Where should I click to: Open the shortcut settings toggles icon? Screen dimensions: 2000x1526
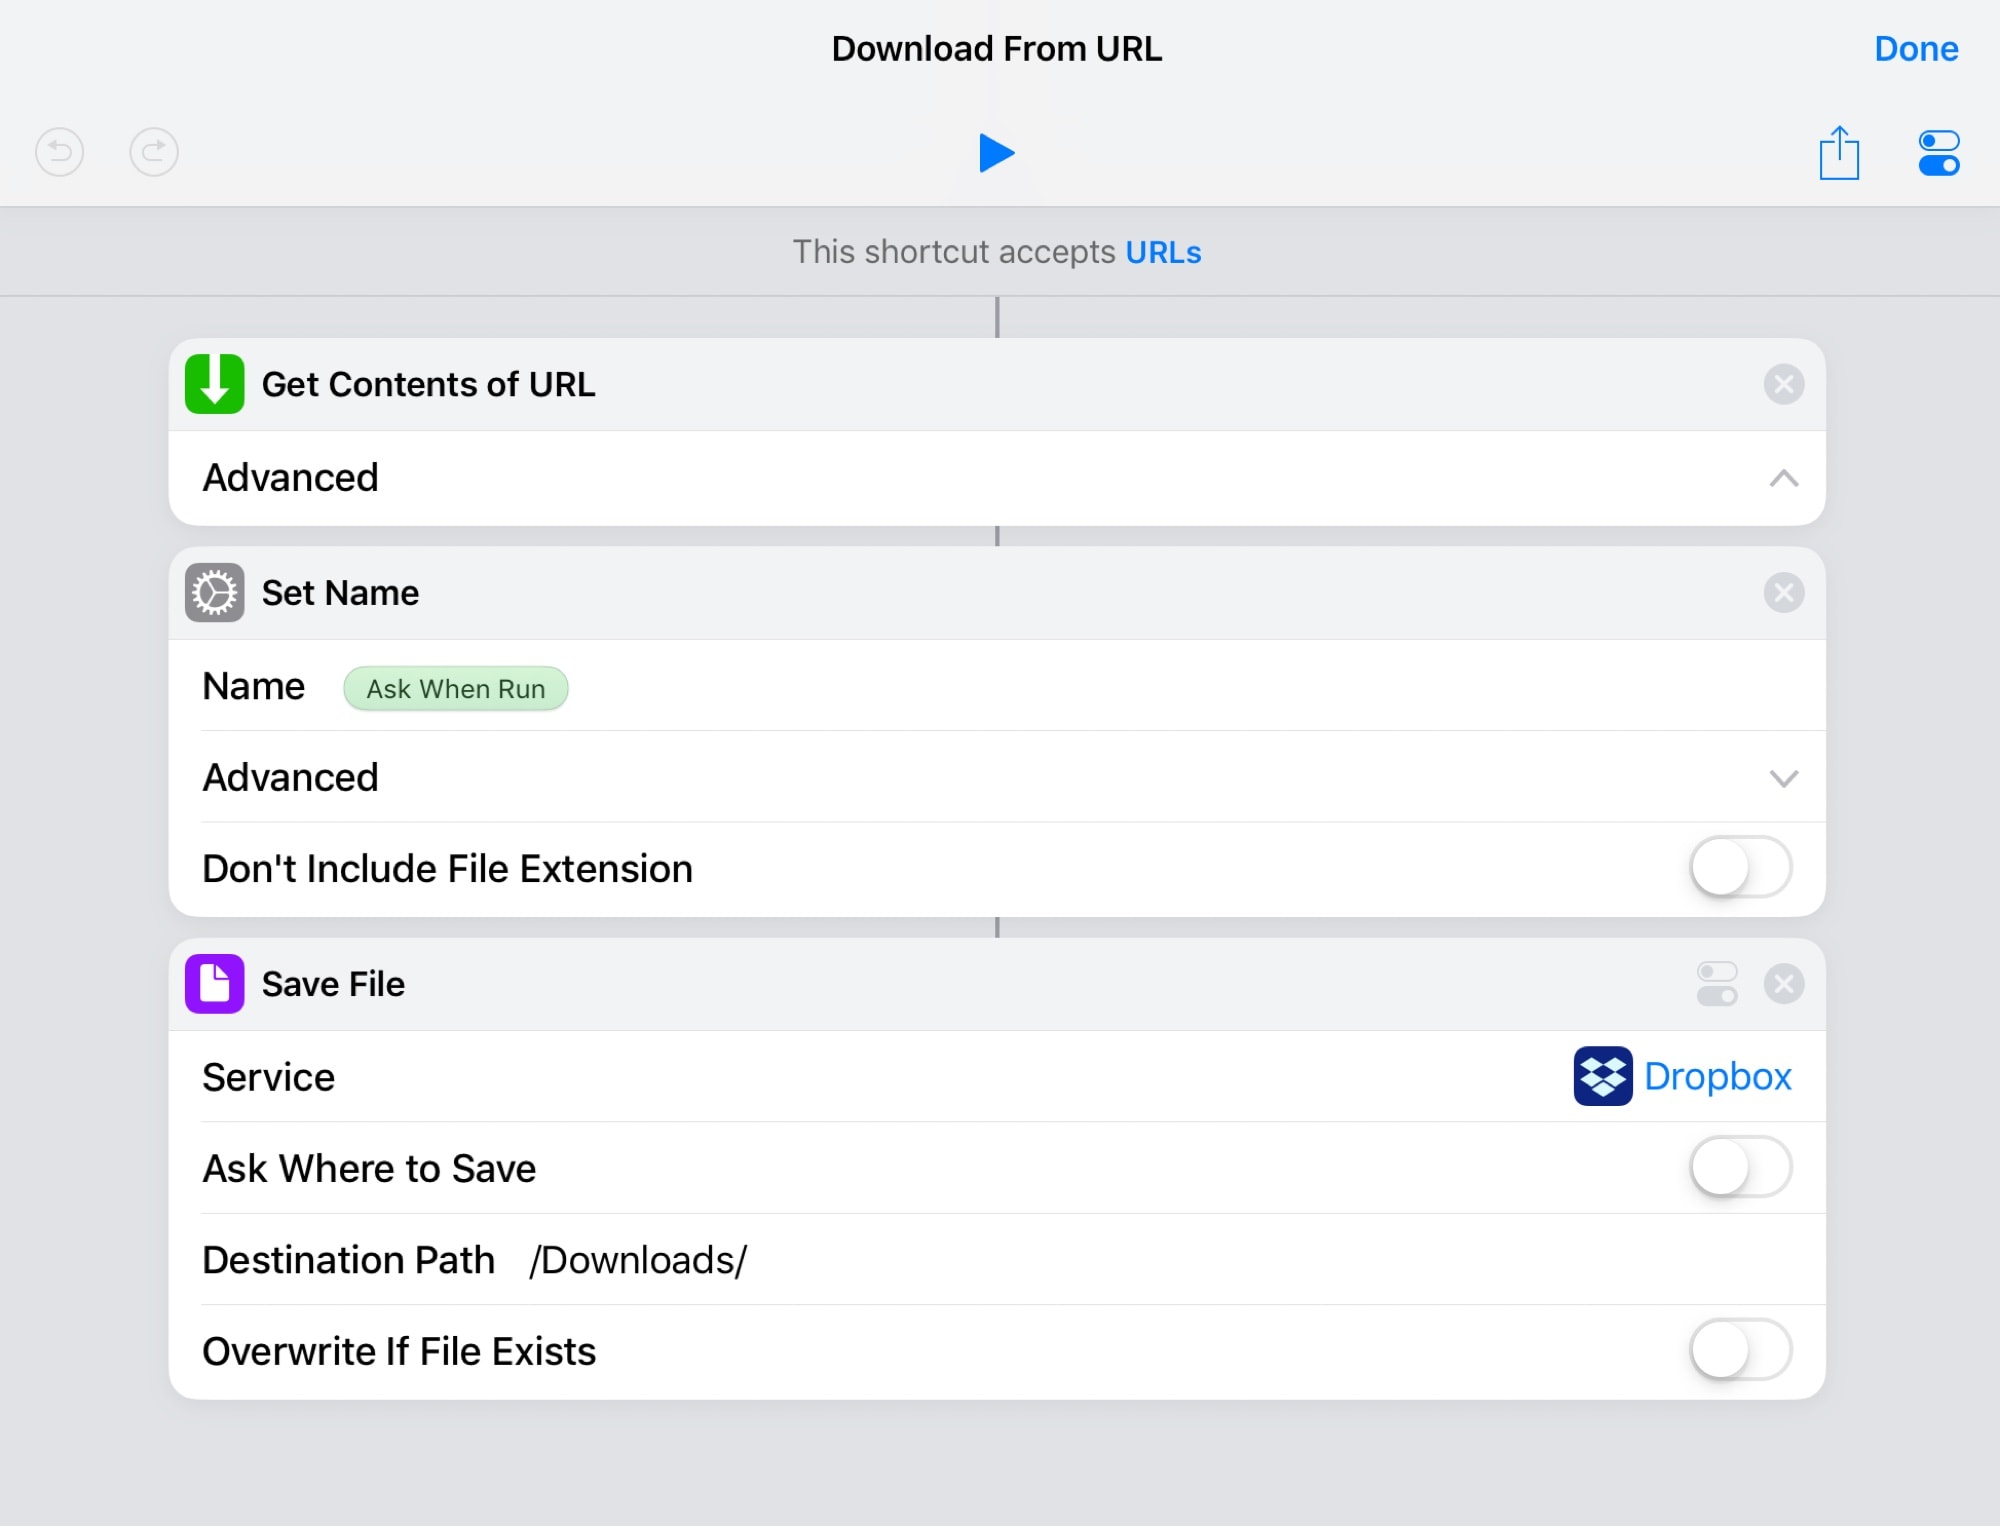pos(1937,152)
